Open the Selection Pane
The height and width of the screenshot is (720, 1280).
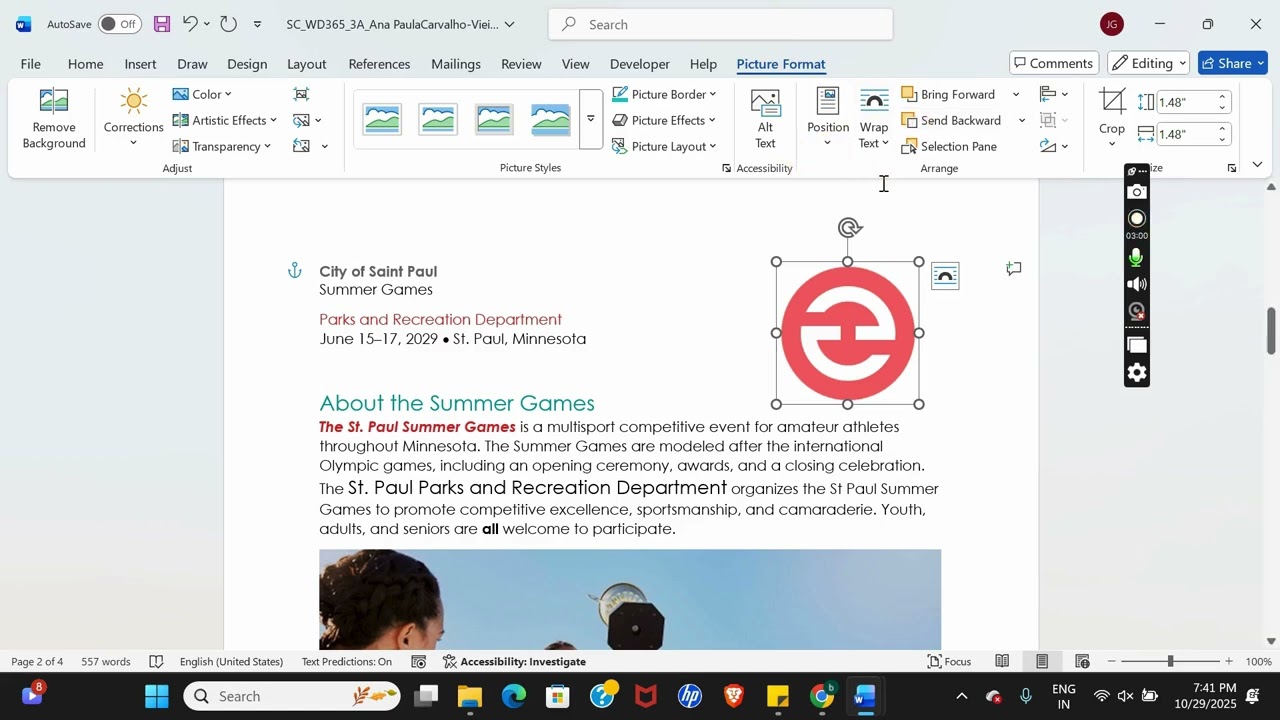point(950,146)
